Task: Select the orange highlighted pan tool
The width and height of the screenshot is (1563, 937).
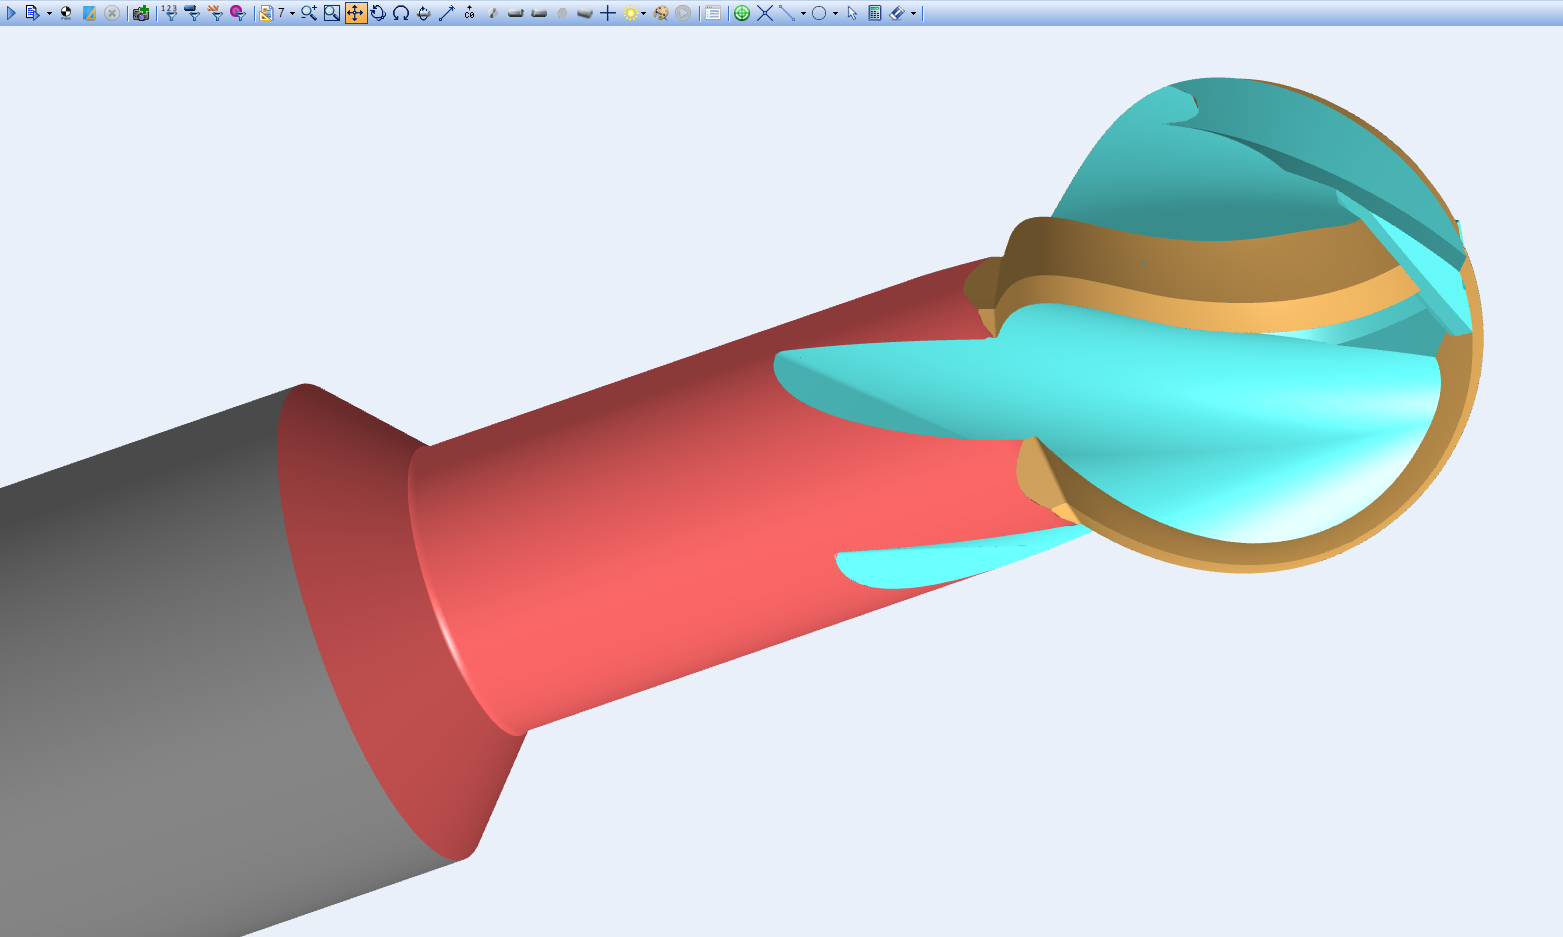Action: 355,13
